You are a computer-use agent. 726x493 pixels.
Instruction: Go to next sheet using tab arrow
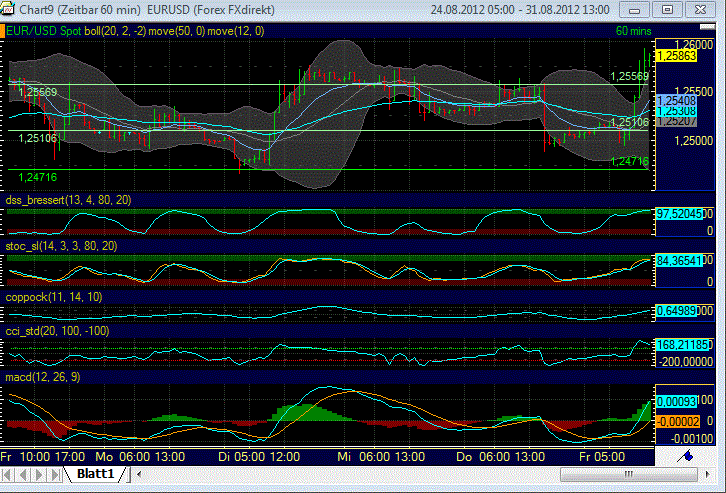[x=39, y=474]
